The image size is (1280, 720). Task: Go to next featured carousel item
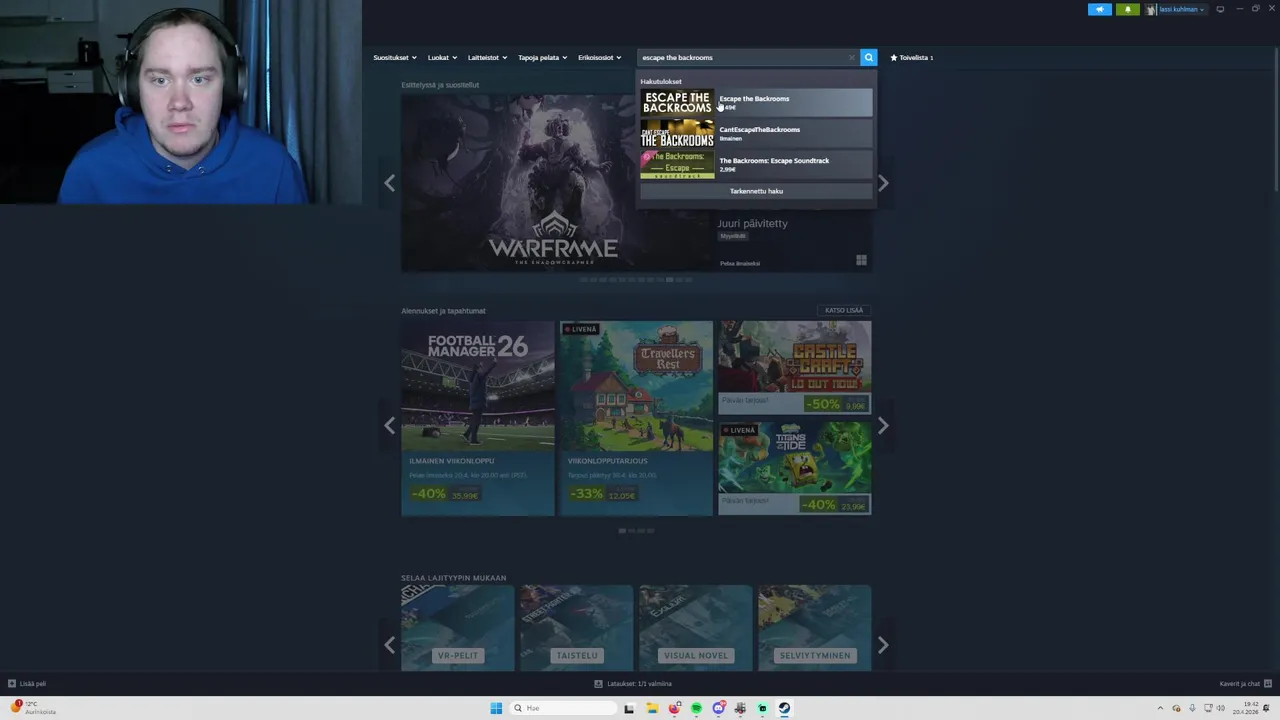point(883,182)
